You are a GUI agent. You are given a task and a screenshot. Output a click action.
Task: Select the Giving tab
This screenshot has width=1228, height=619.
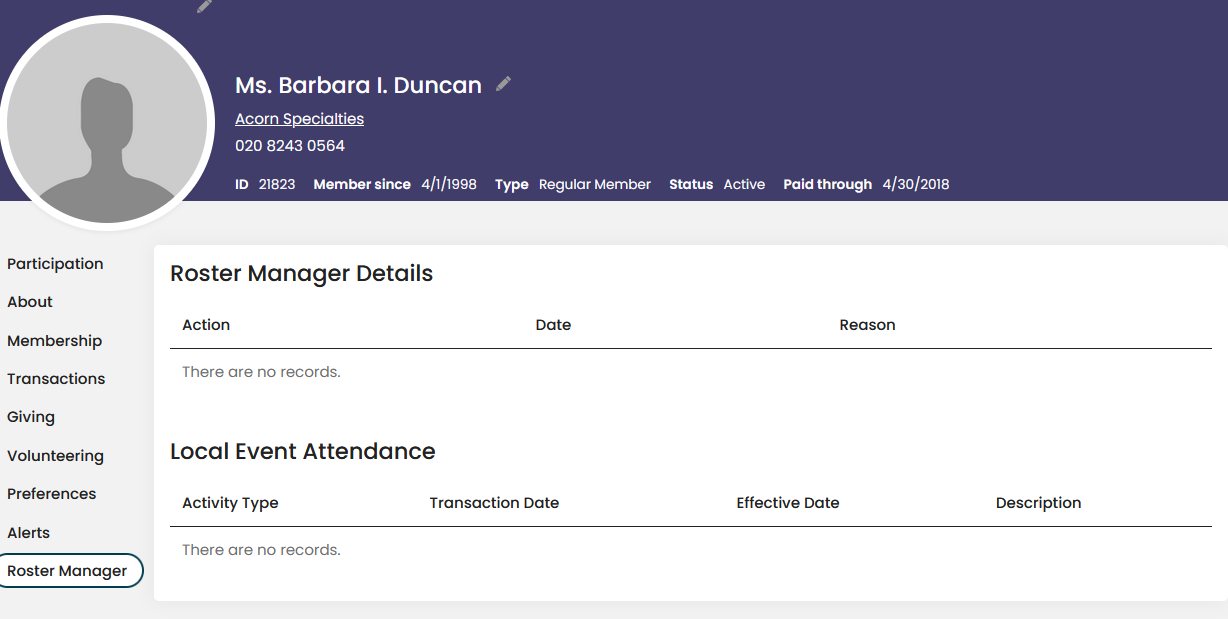pos(31,417)
